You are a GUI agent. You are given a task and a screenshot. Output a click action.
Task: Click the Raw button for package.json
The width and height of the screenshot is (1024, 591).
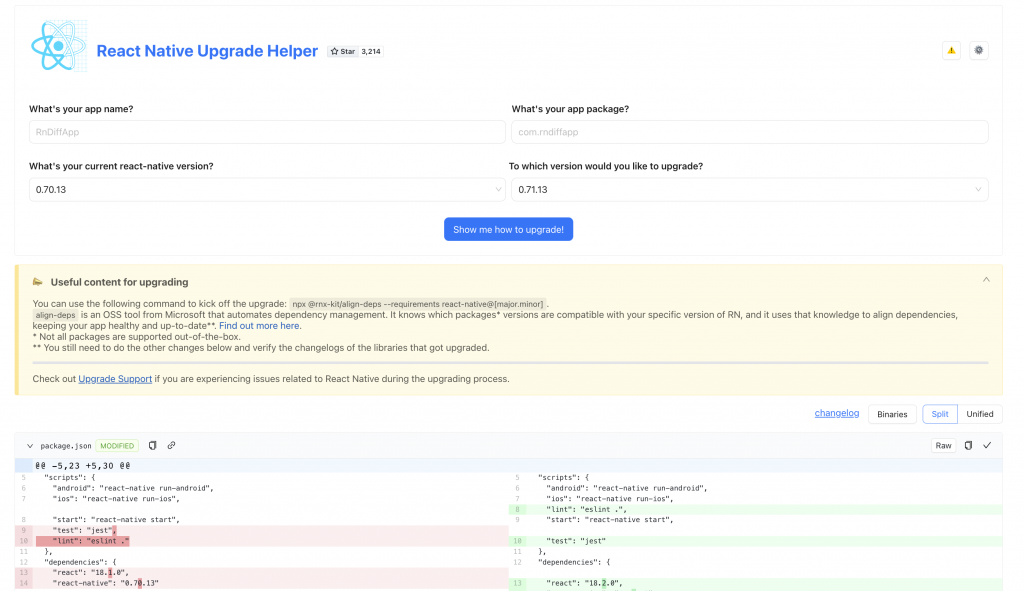[943, 445]
